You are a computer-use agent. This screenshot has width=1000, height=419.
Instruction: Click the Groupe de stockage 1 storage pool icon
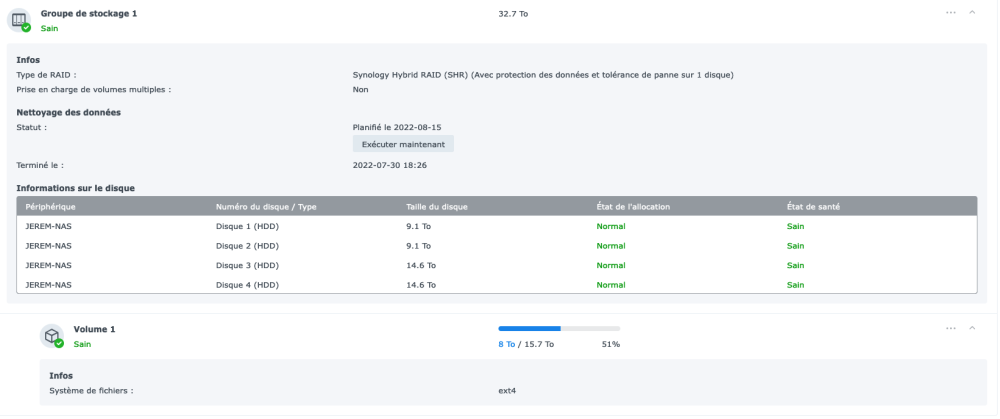pyautogui.click(x=19, y=19)
